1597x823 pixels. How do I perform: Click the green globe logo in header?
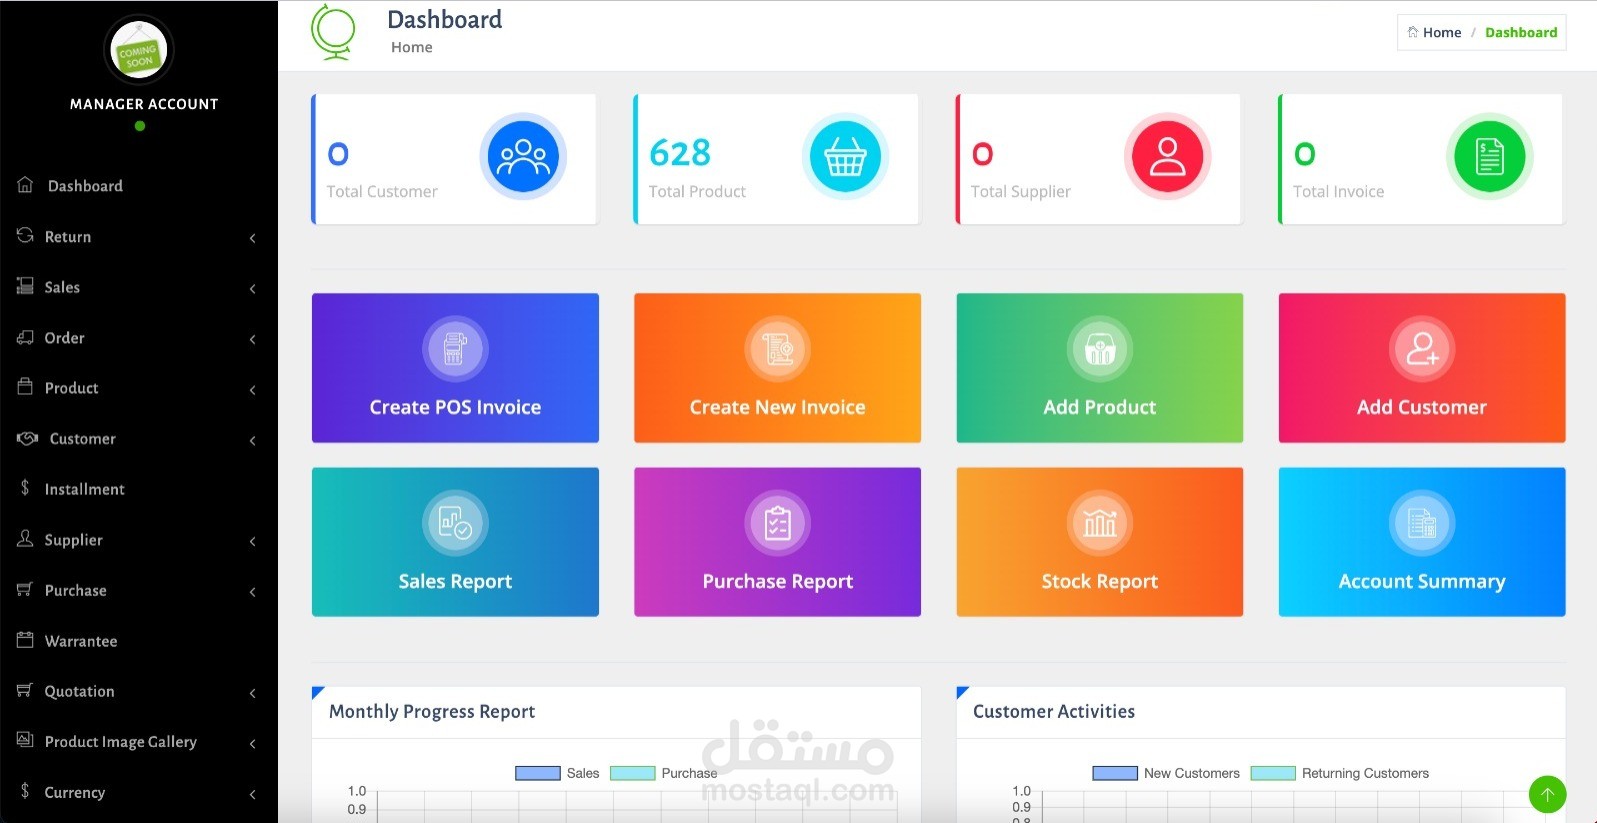click(x=333, y=32)
